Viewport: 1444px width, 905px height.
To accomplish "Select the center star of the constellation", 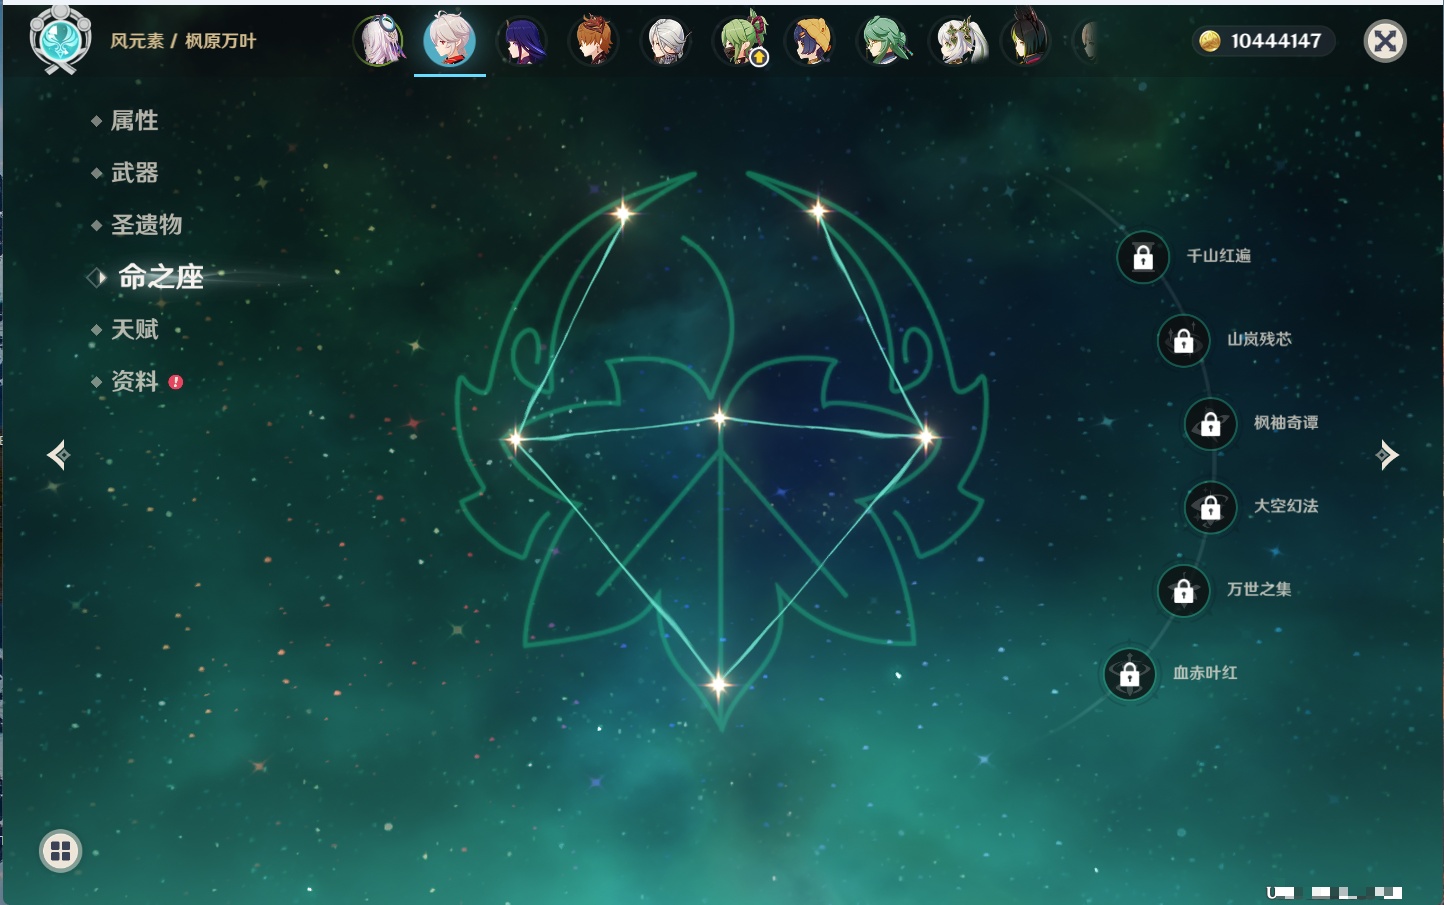I will point(720,418).
